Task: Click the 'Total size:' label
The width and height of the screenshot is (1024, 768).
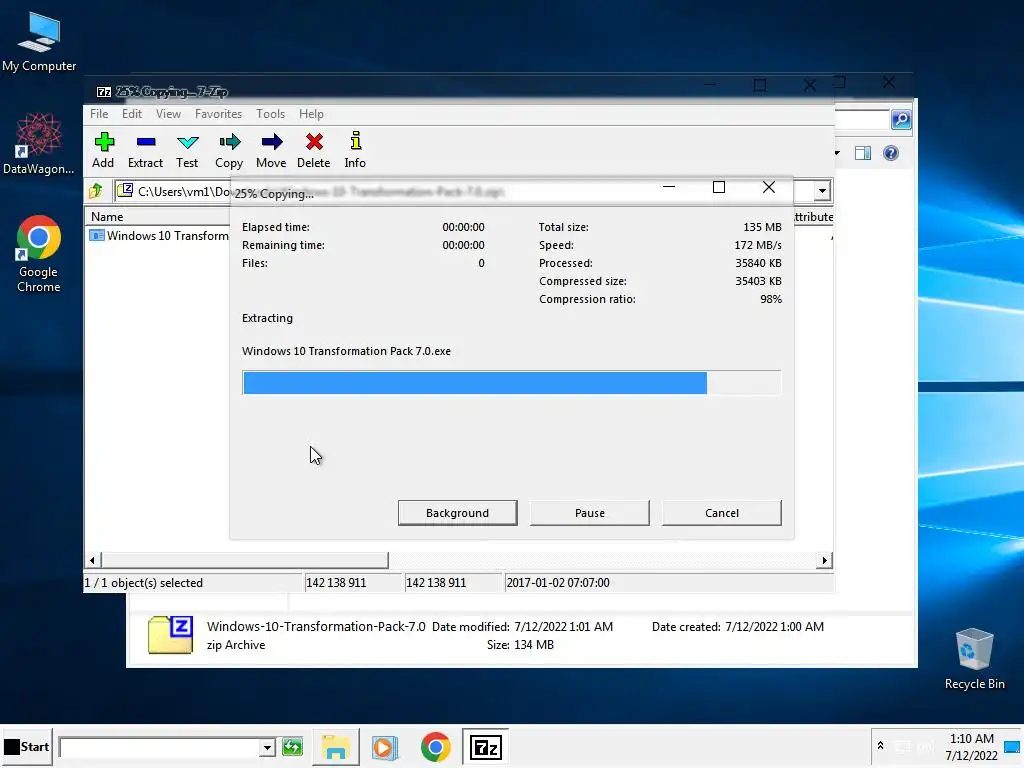Action: 564,227
